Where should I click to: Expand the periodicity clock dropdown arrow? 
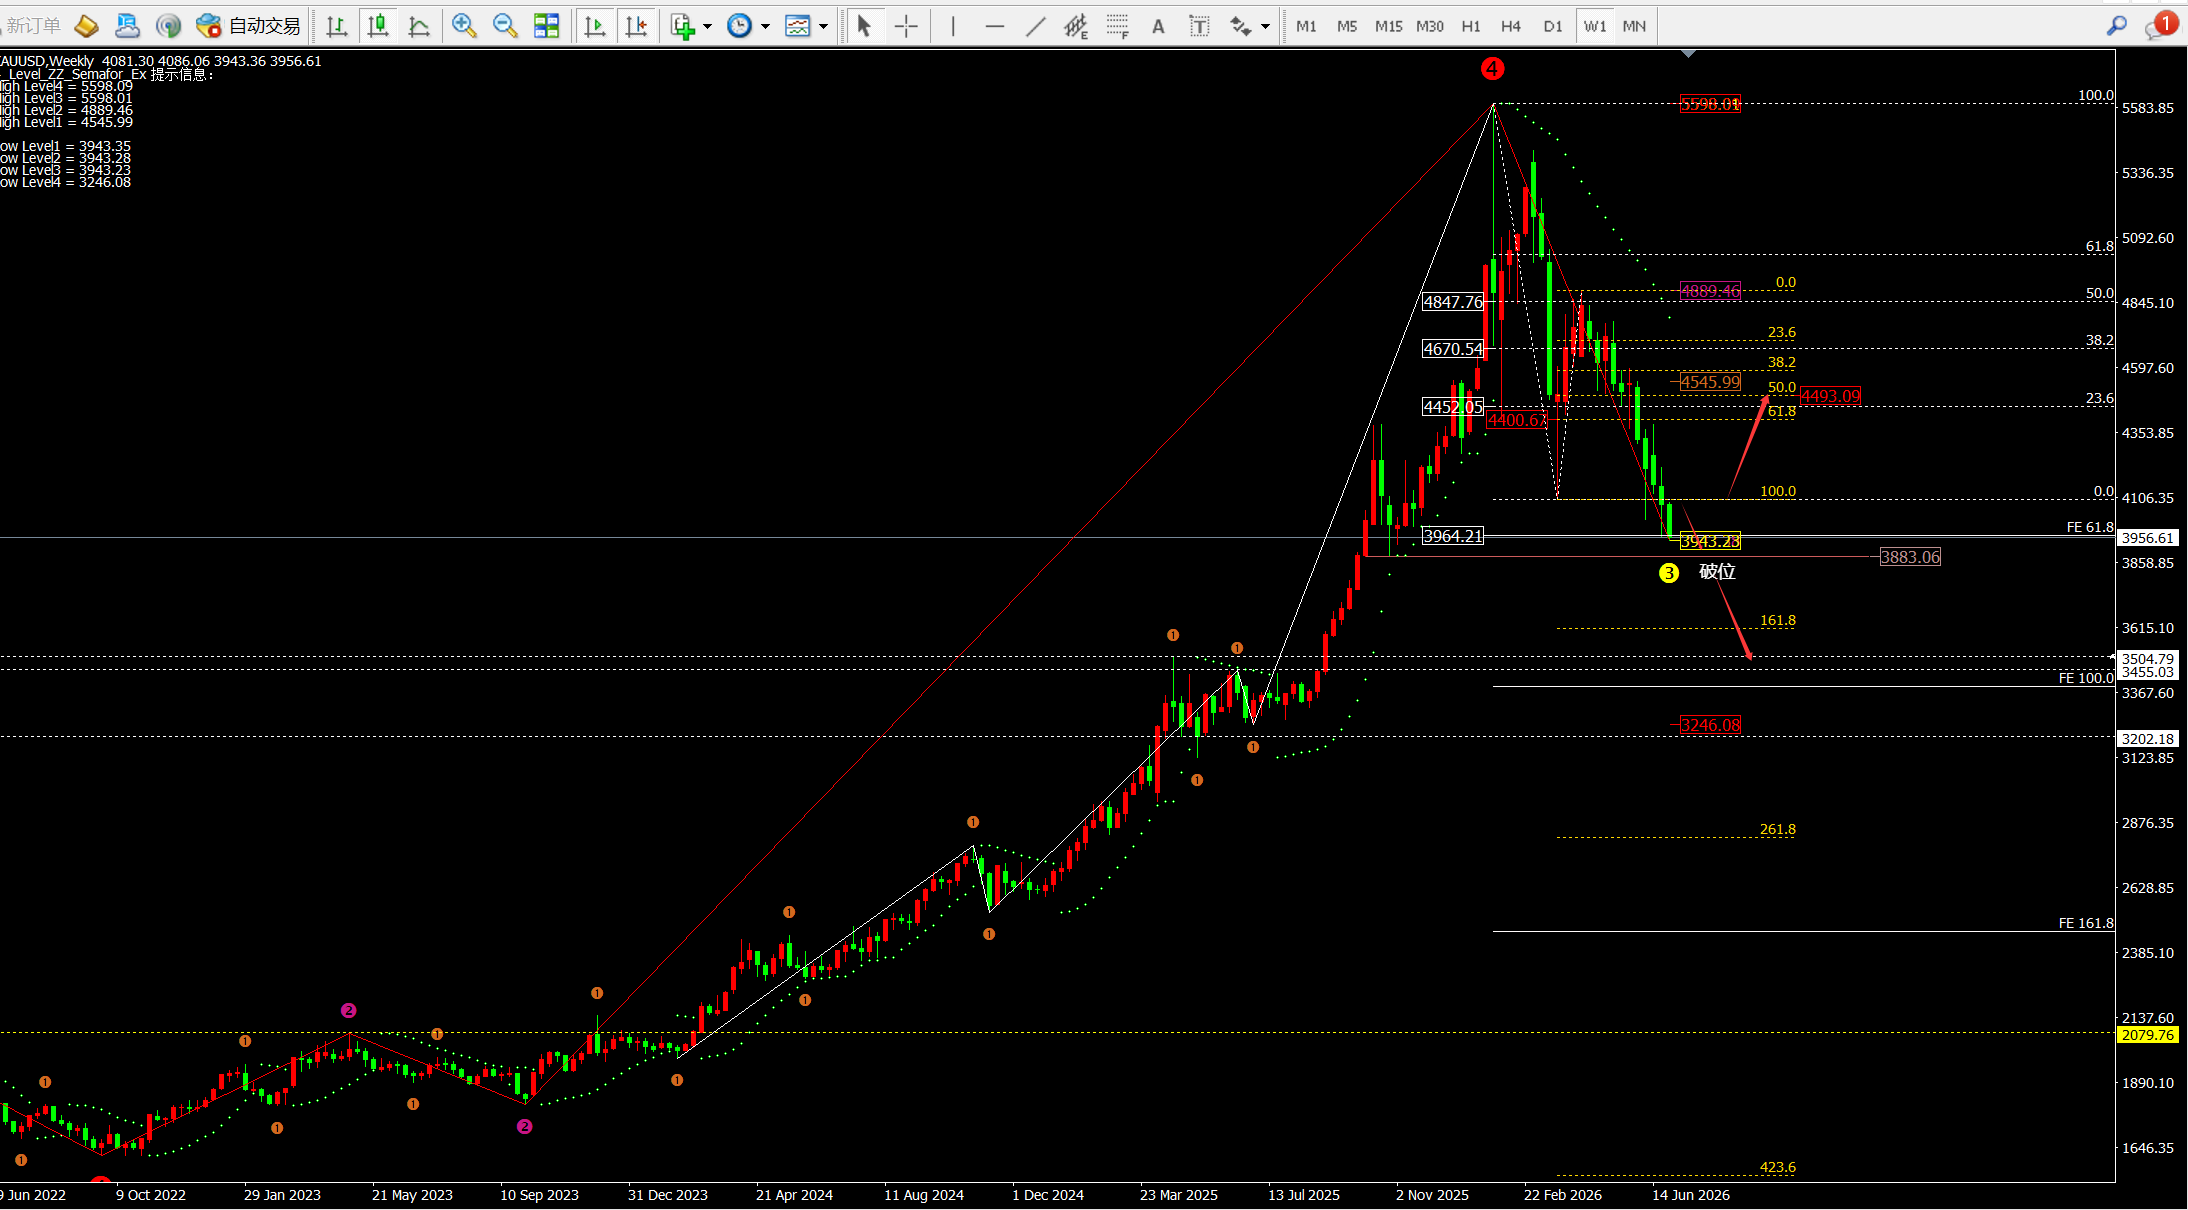click(765, 26)
